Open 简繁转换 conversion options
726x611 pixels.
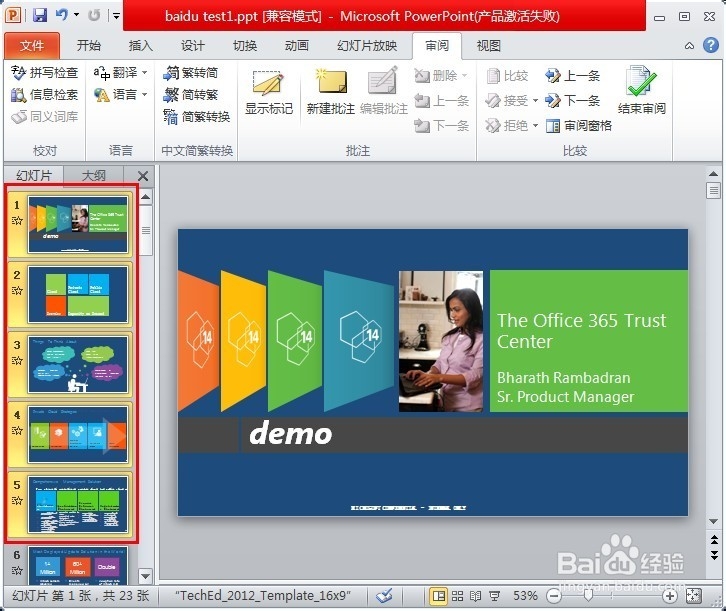(196, 117)
